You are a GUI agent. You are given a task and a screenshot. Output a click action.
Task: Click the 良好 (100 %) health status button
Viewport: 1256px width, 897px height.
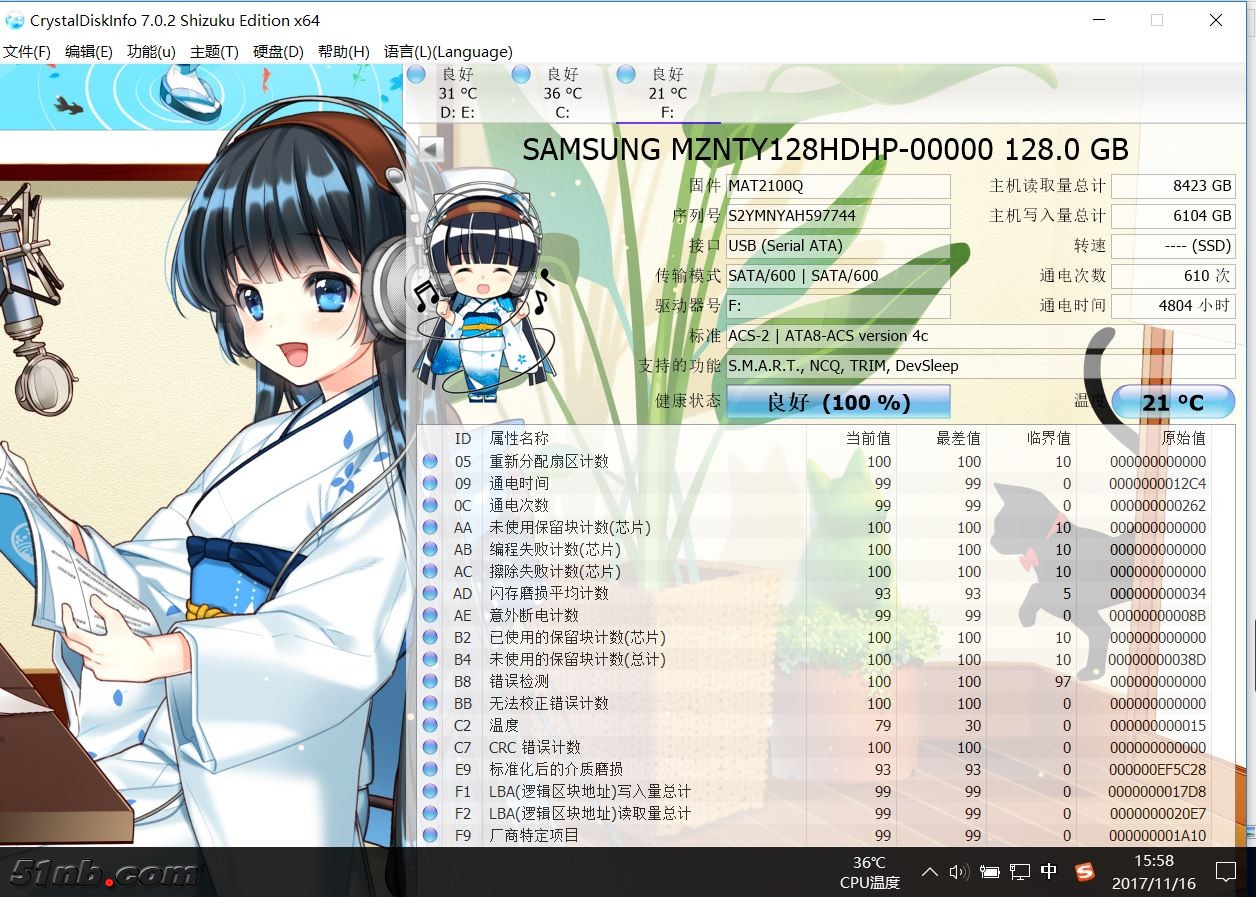coord(838,402)
